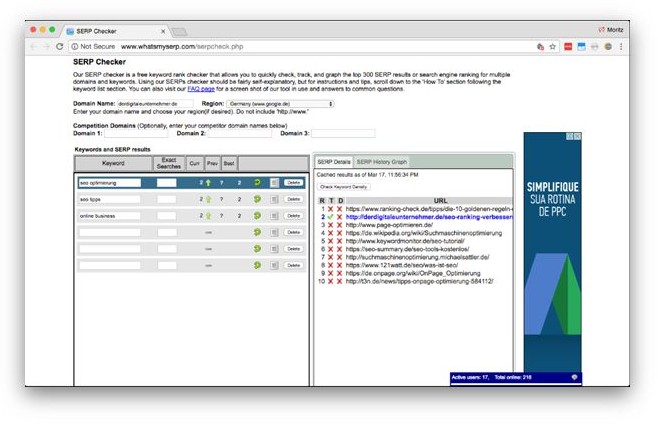Switch to SERP History Graph tab
658x424 pixels.
pos(382,161)
